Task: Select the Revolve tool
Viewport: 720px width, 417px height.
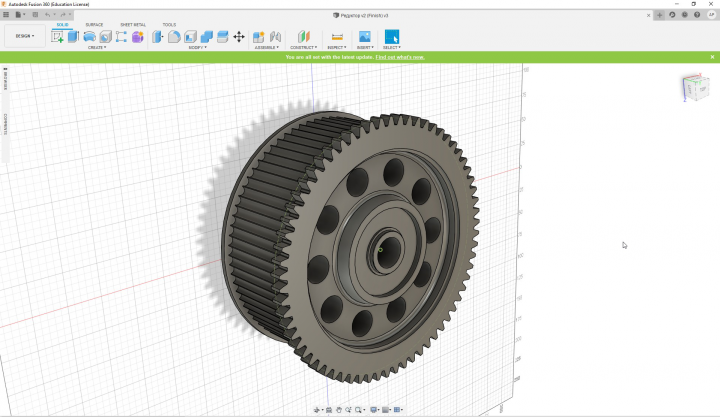Action: click(x=90, y=37)
